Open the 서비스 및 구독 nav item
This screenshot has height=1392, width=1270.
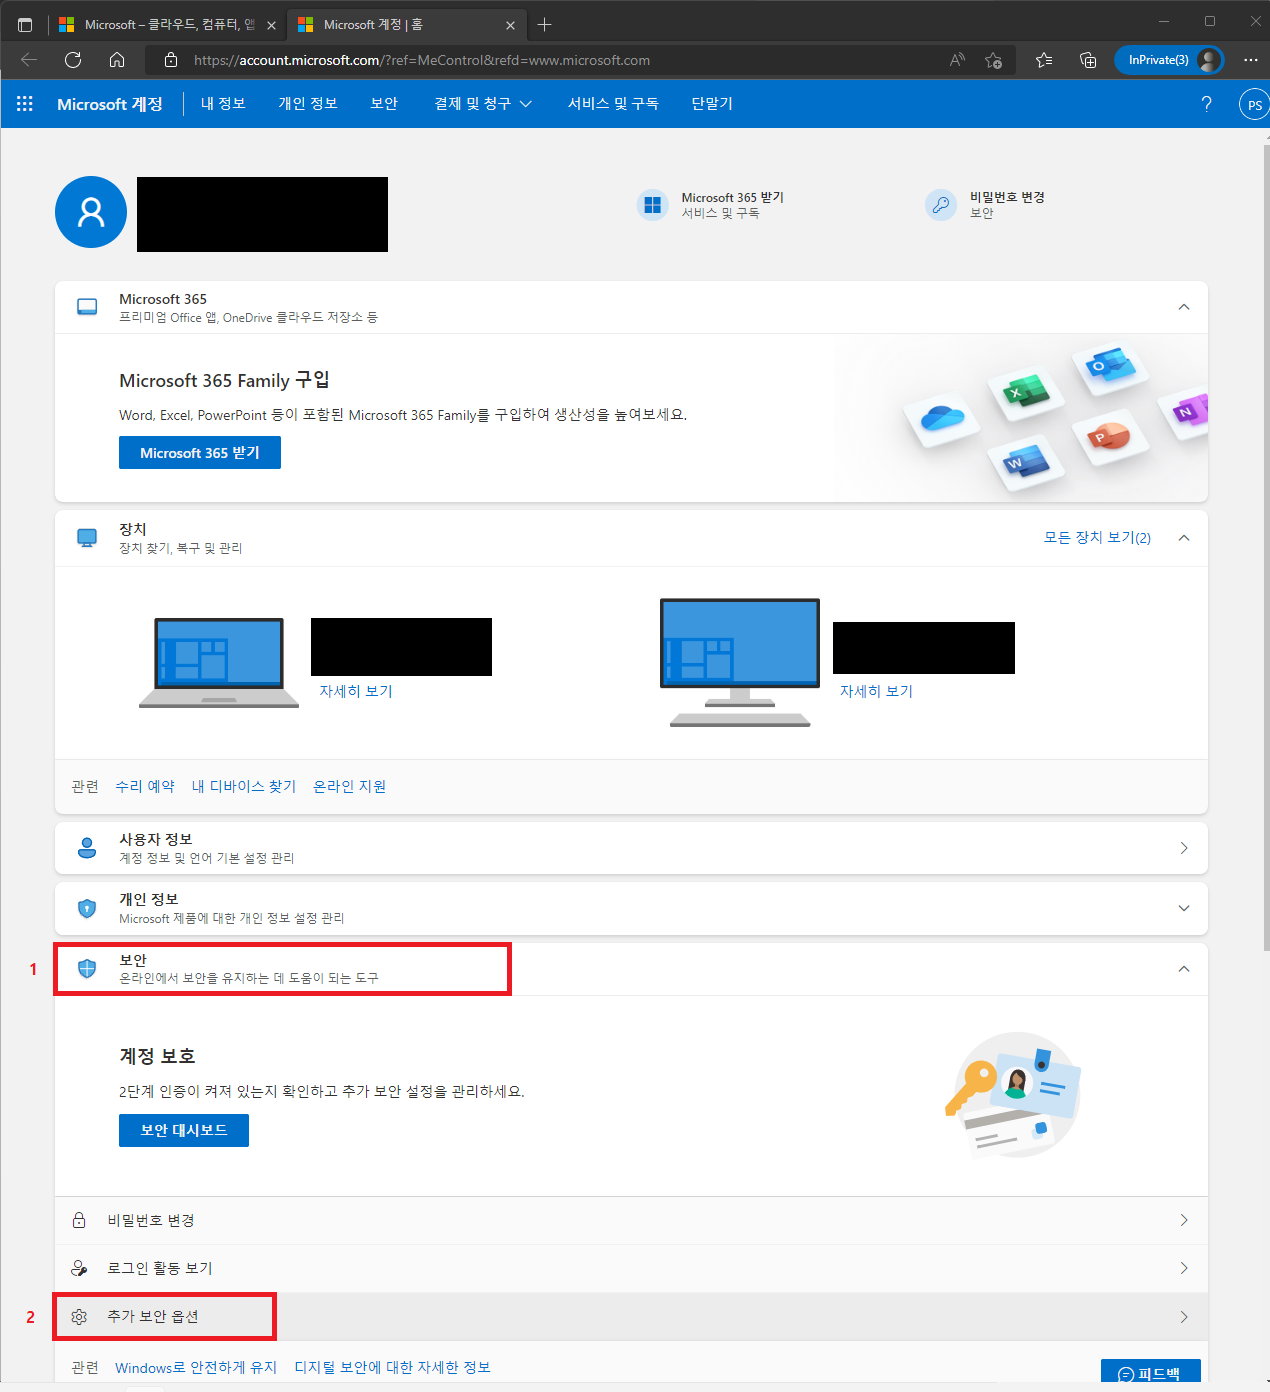tap(613, 104)
